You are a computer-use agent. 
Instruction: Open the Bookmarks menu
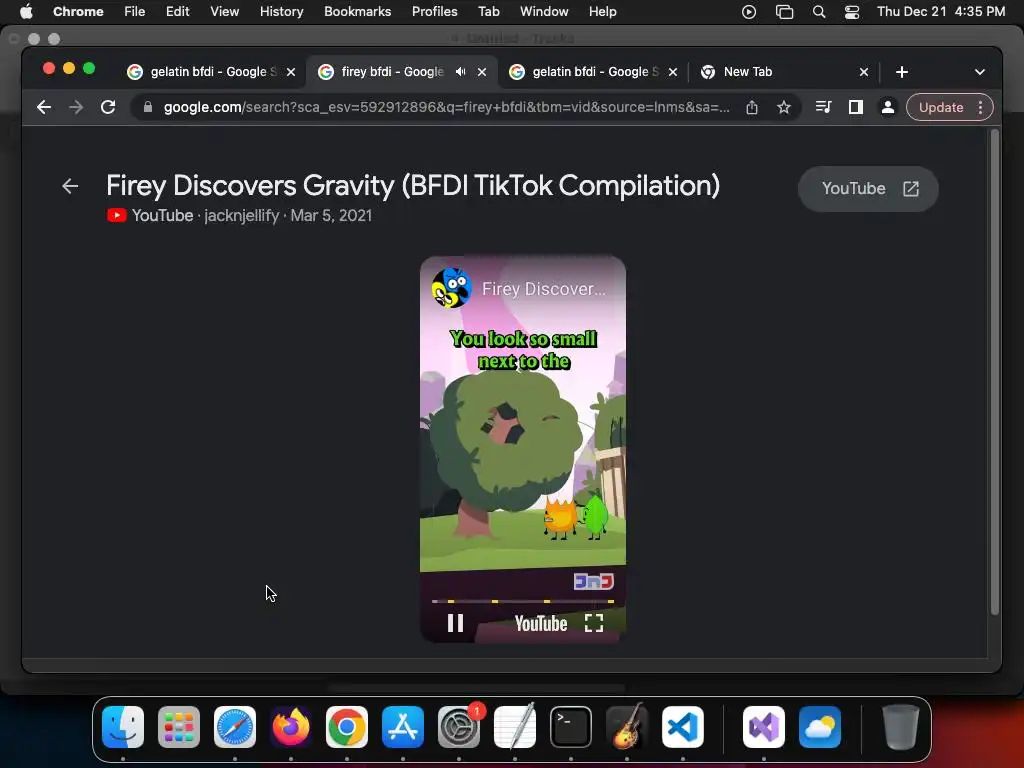coord(357,11)
